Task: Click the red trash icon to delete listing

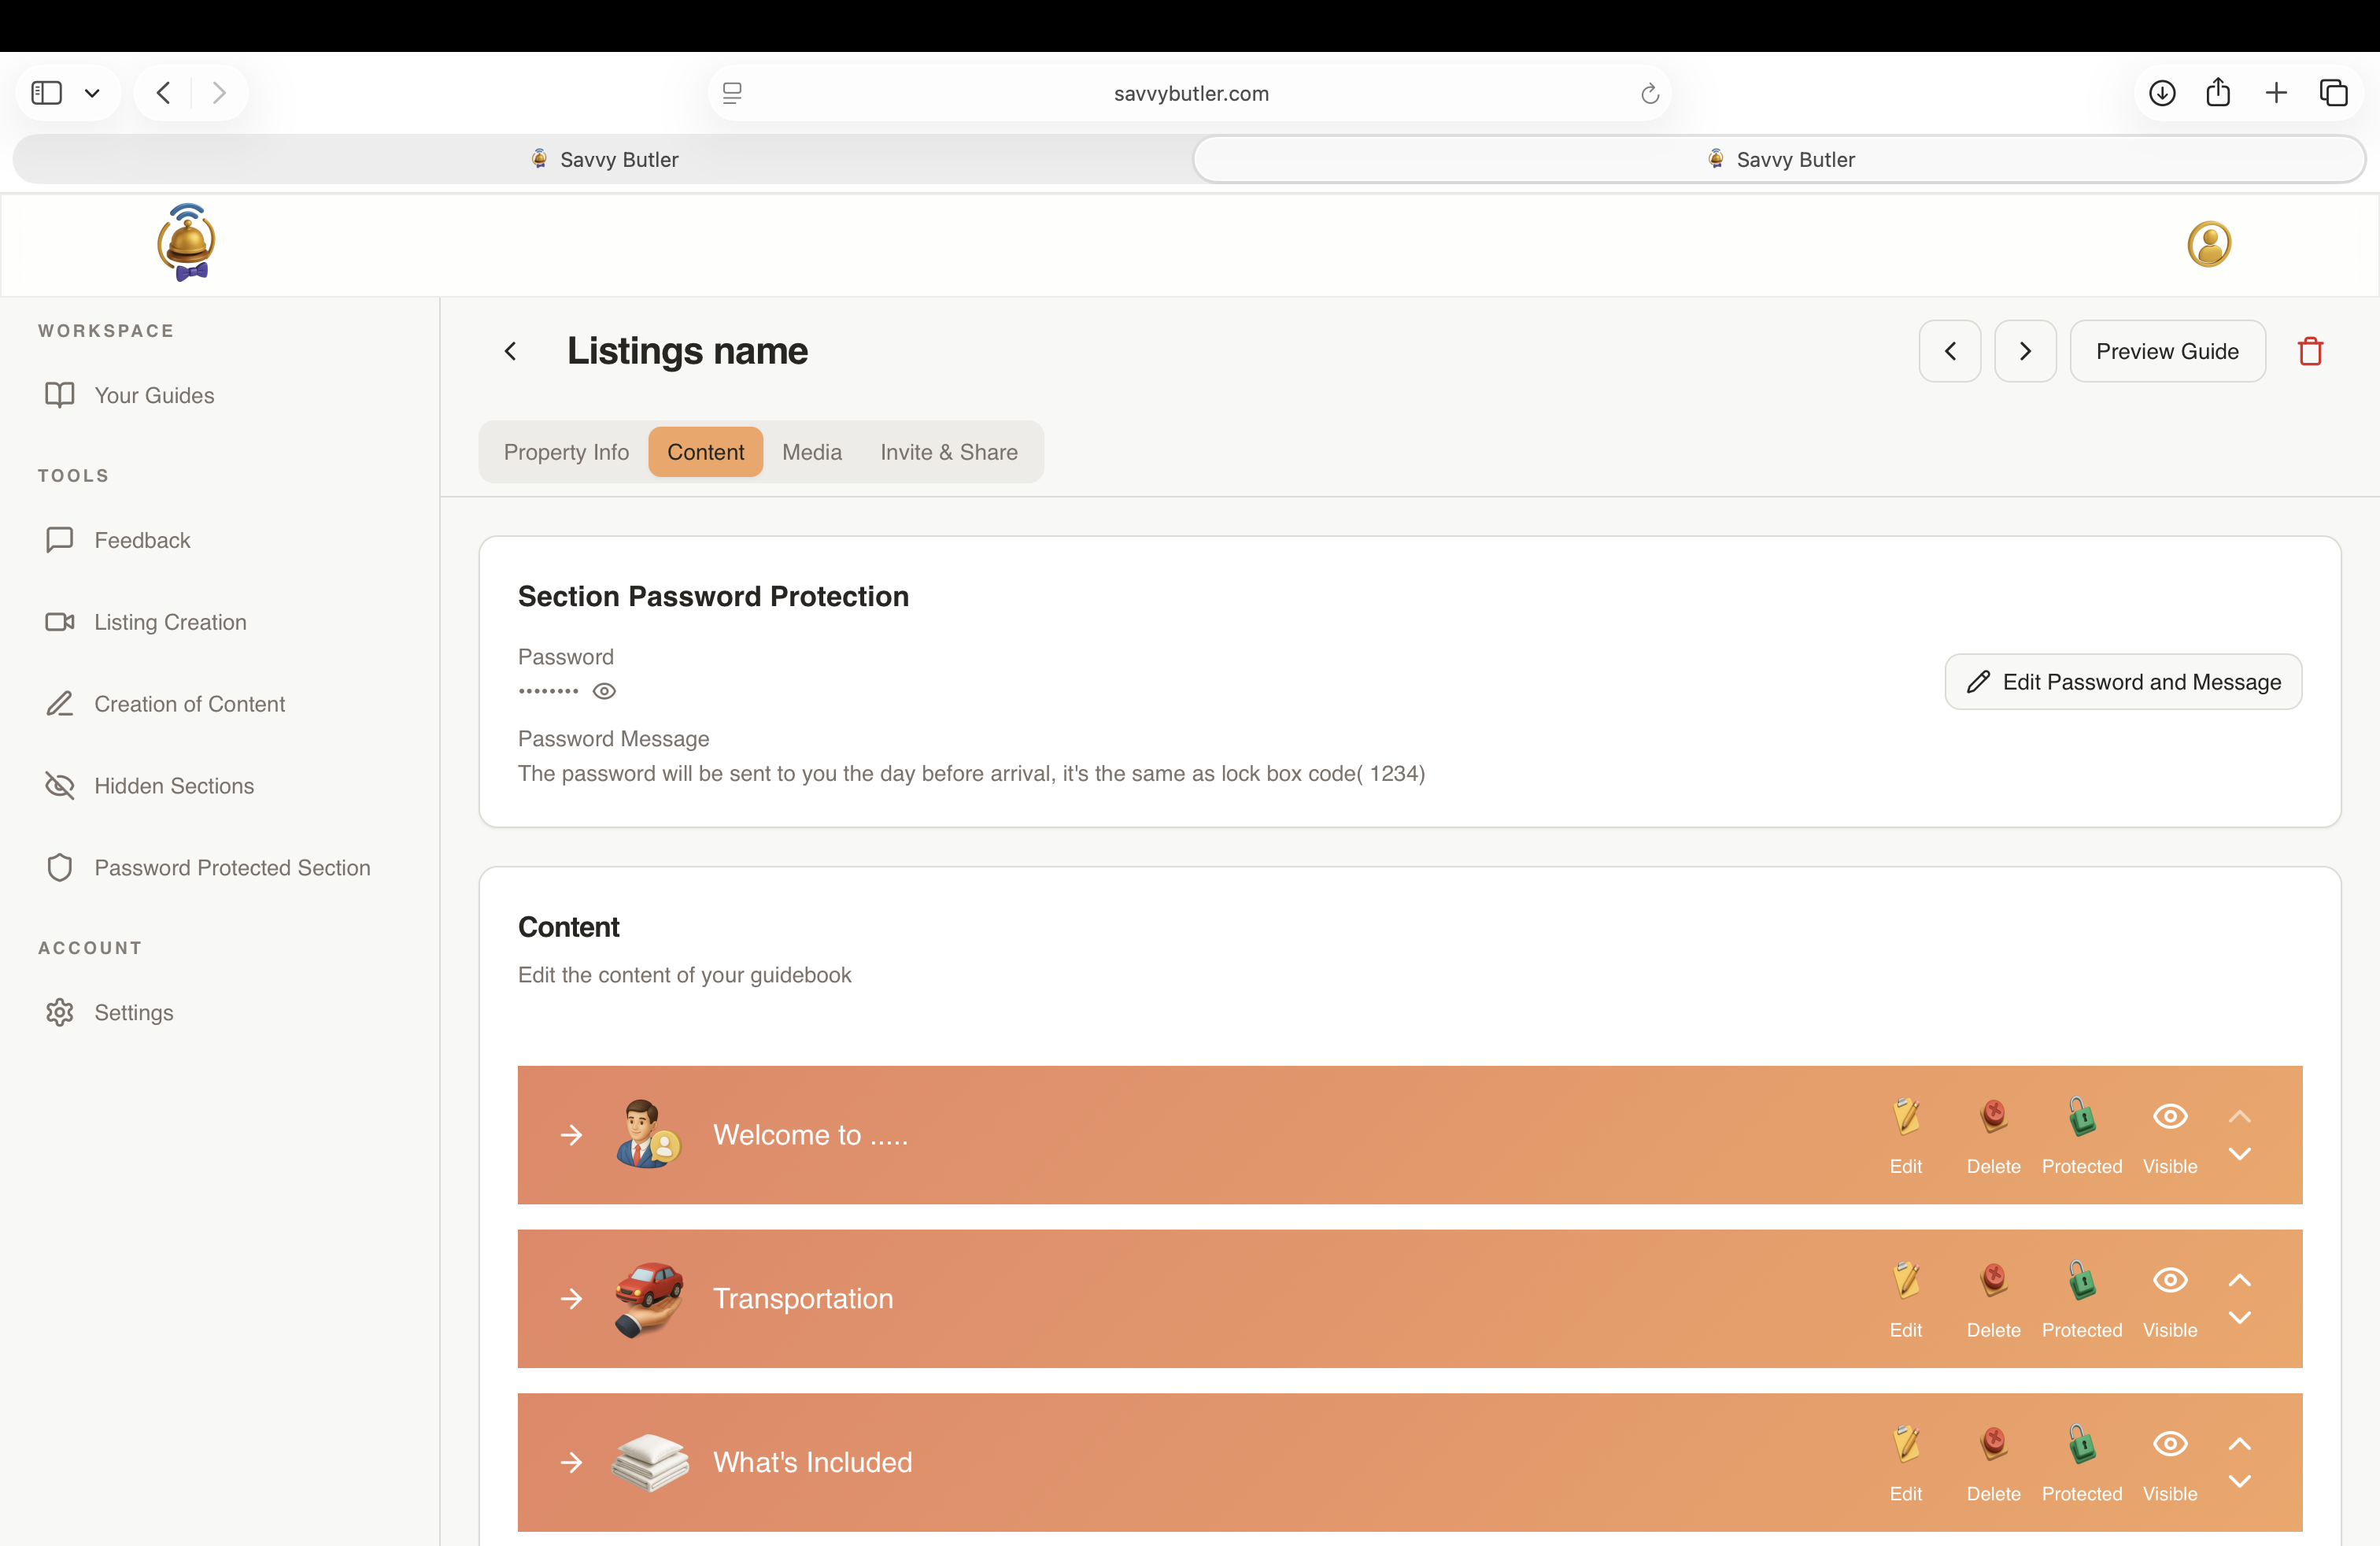Action: coord(2310,351)
